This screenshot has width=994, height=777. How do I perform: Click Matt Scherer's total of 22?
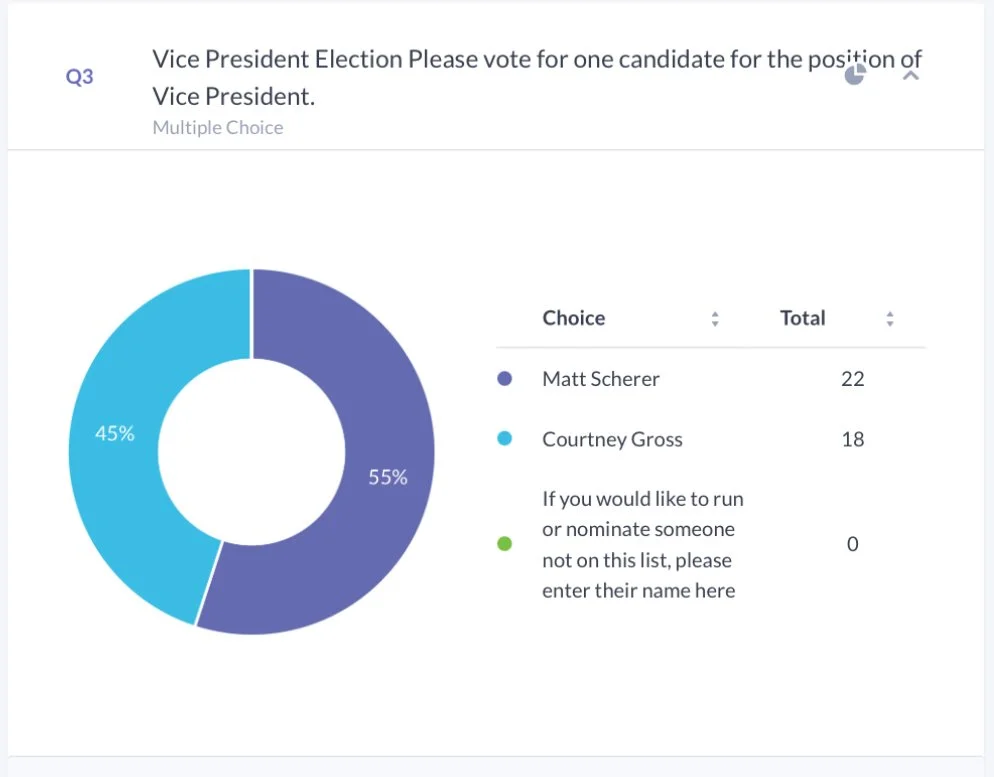point(852,379)
